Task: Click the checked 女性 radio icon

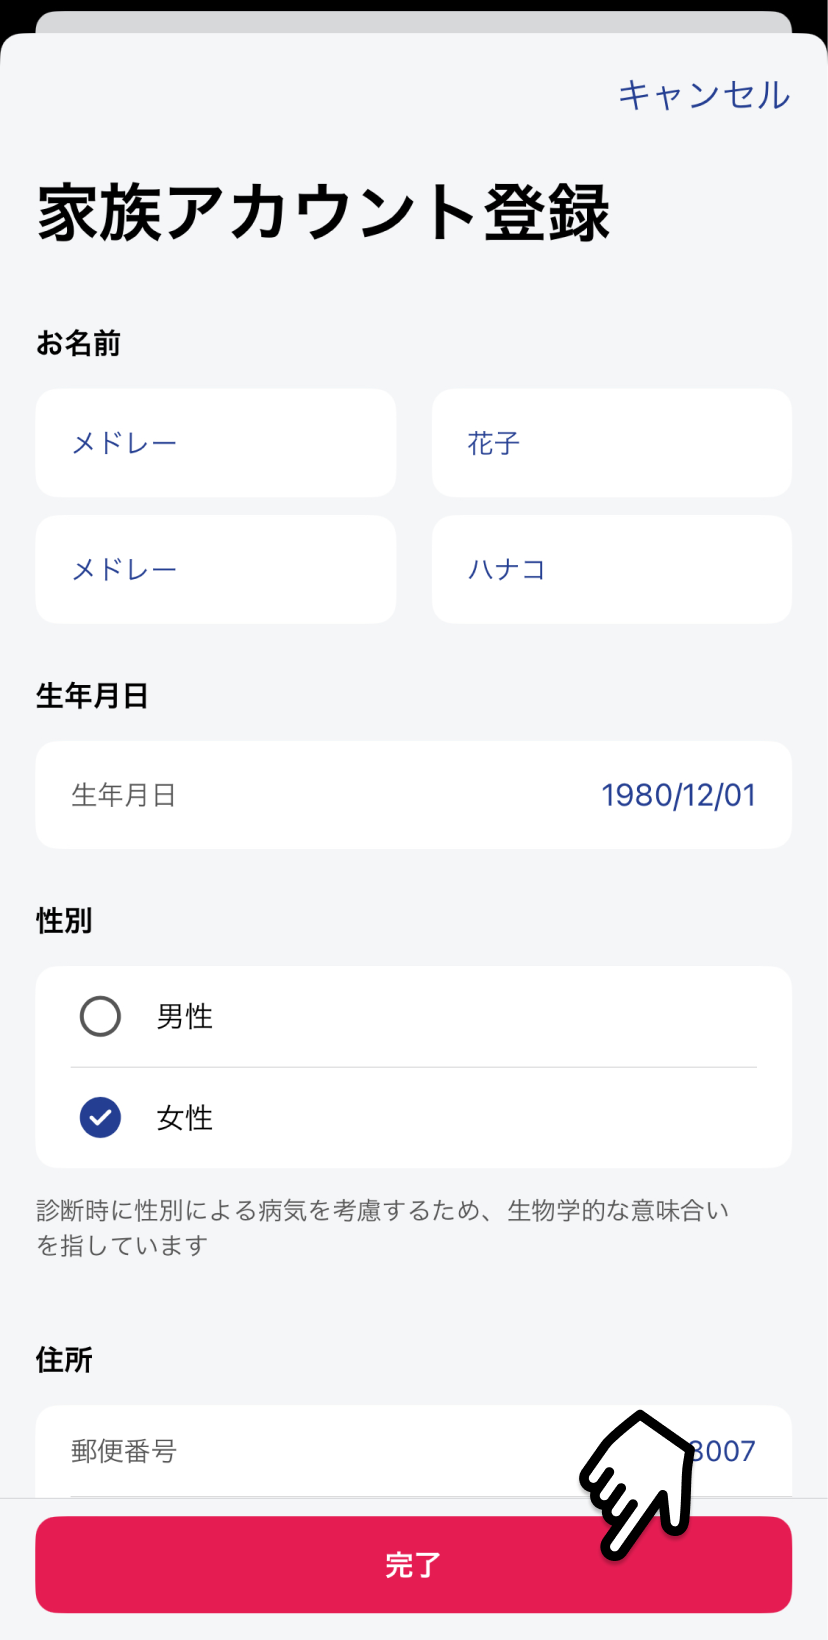Action: click(100, 1117)
